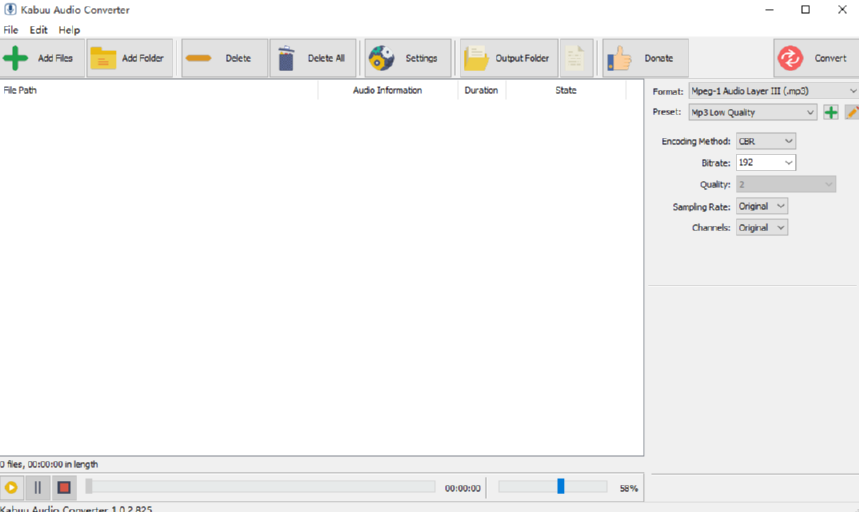Open the Channels dropdown
Screen dimensions: 859x512
click(762, 228)
